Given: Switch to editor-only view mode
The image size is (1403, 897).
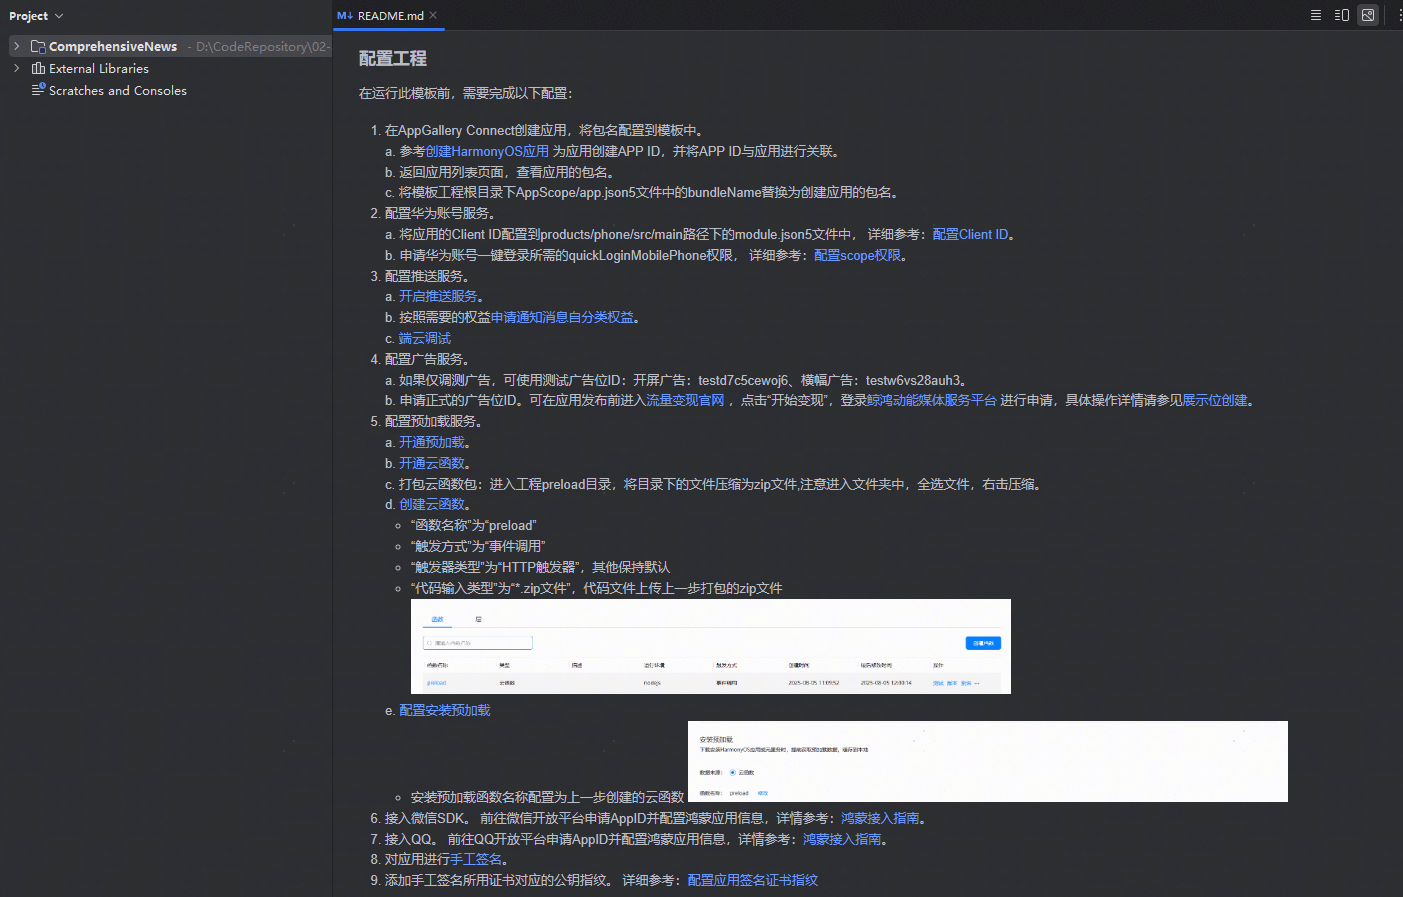Looking at the screenshot, I should coord(1316,15).
